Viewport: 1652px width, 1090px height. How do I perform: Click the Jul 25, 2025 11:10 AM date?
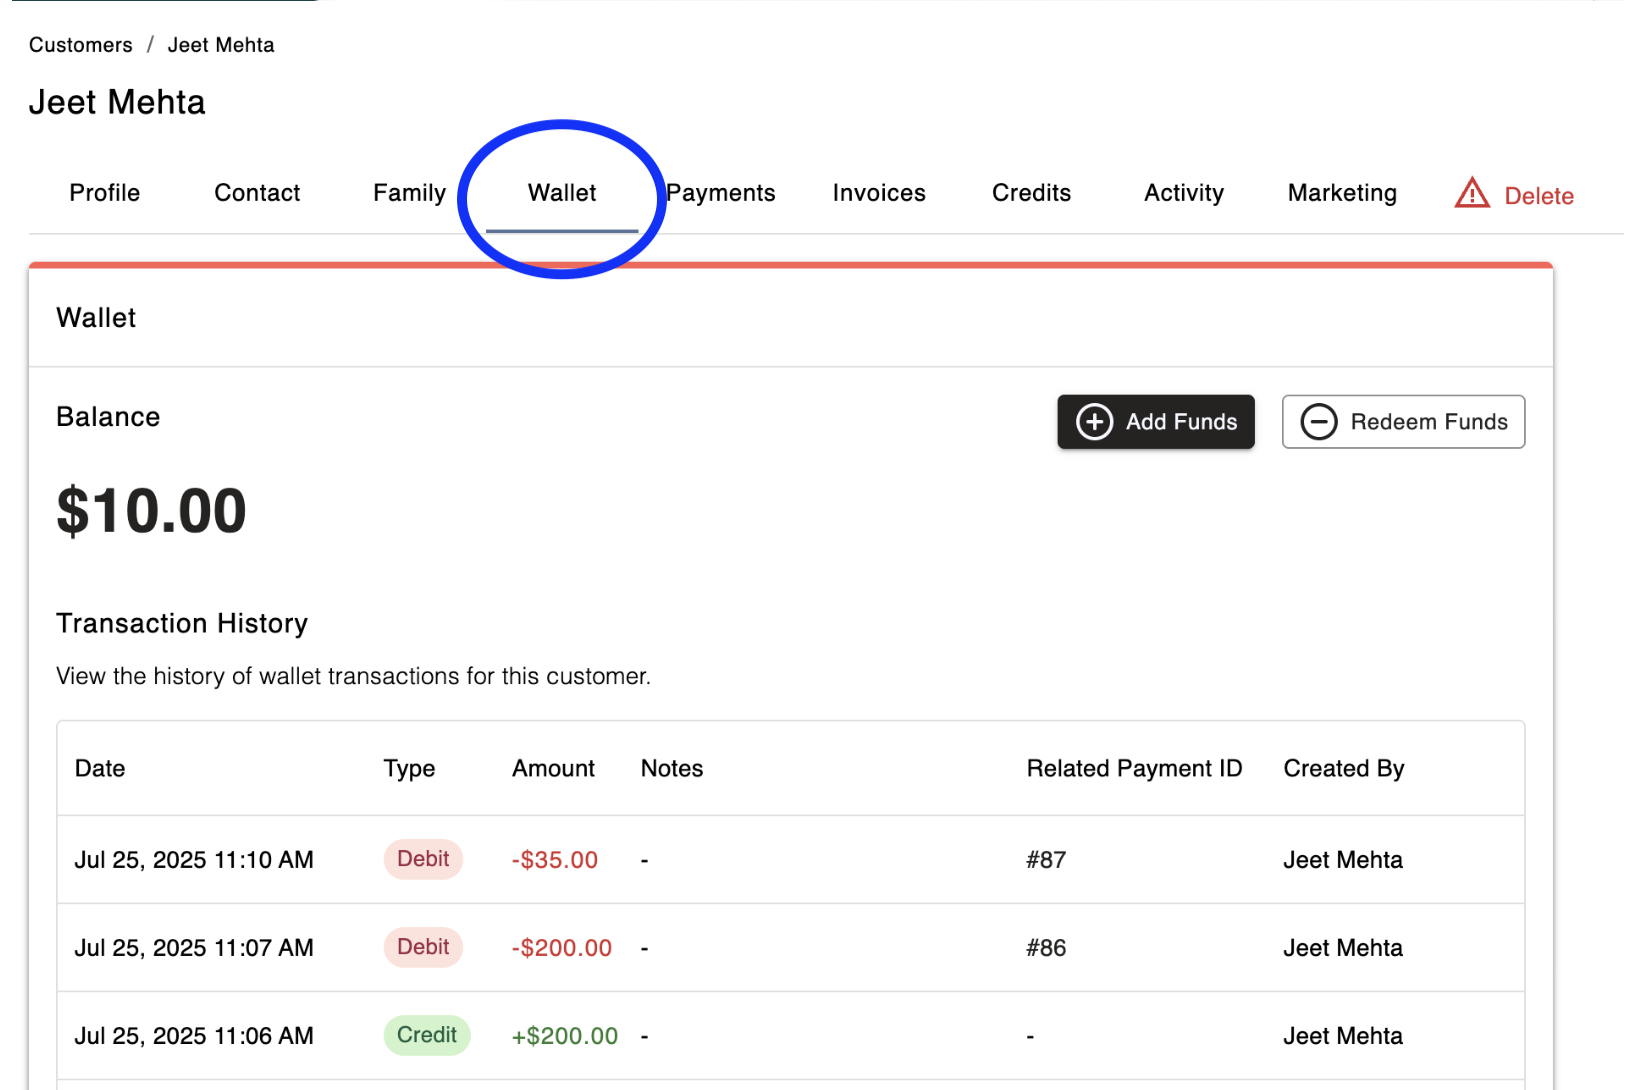pyautogui.click(x=194, y=860)
